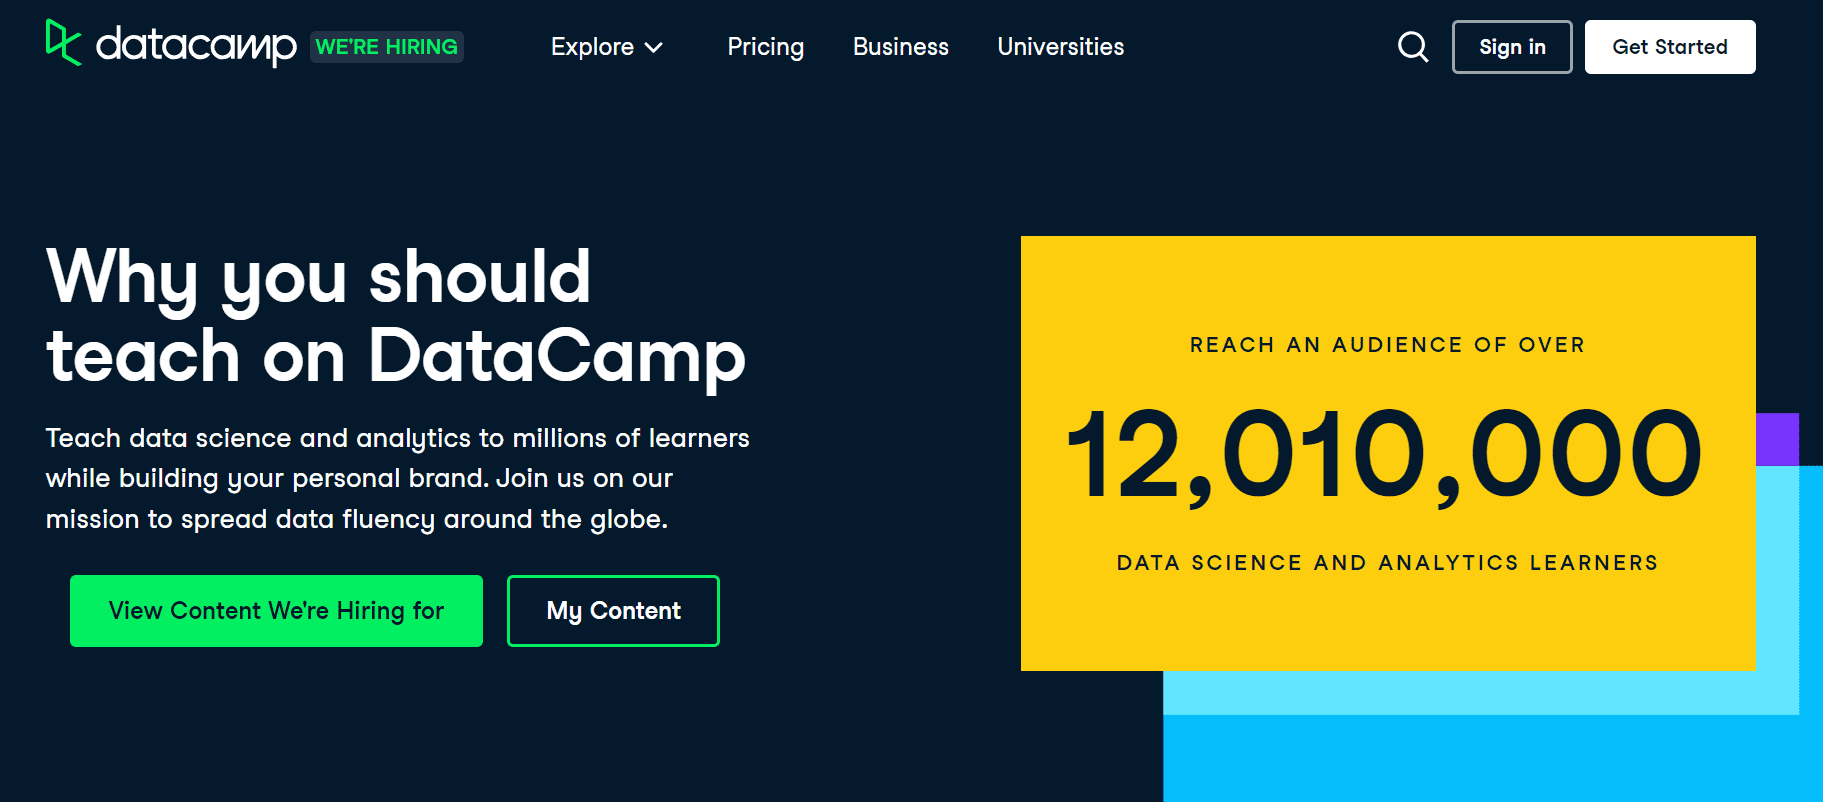
Task: Click the paragraph about teaching data science
Action: (x=397, y=479)
